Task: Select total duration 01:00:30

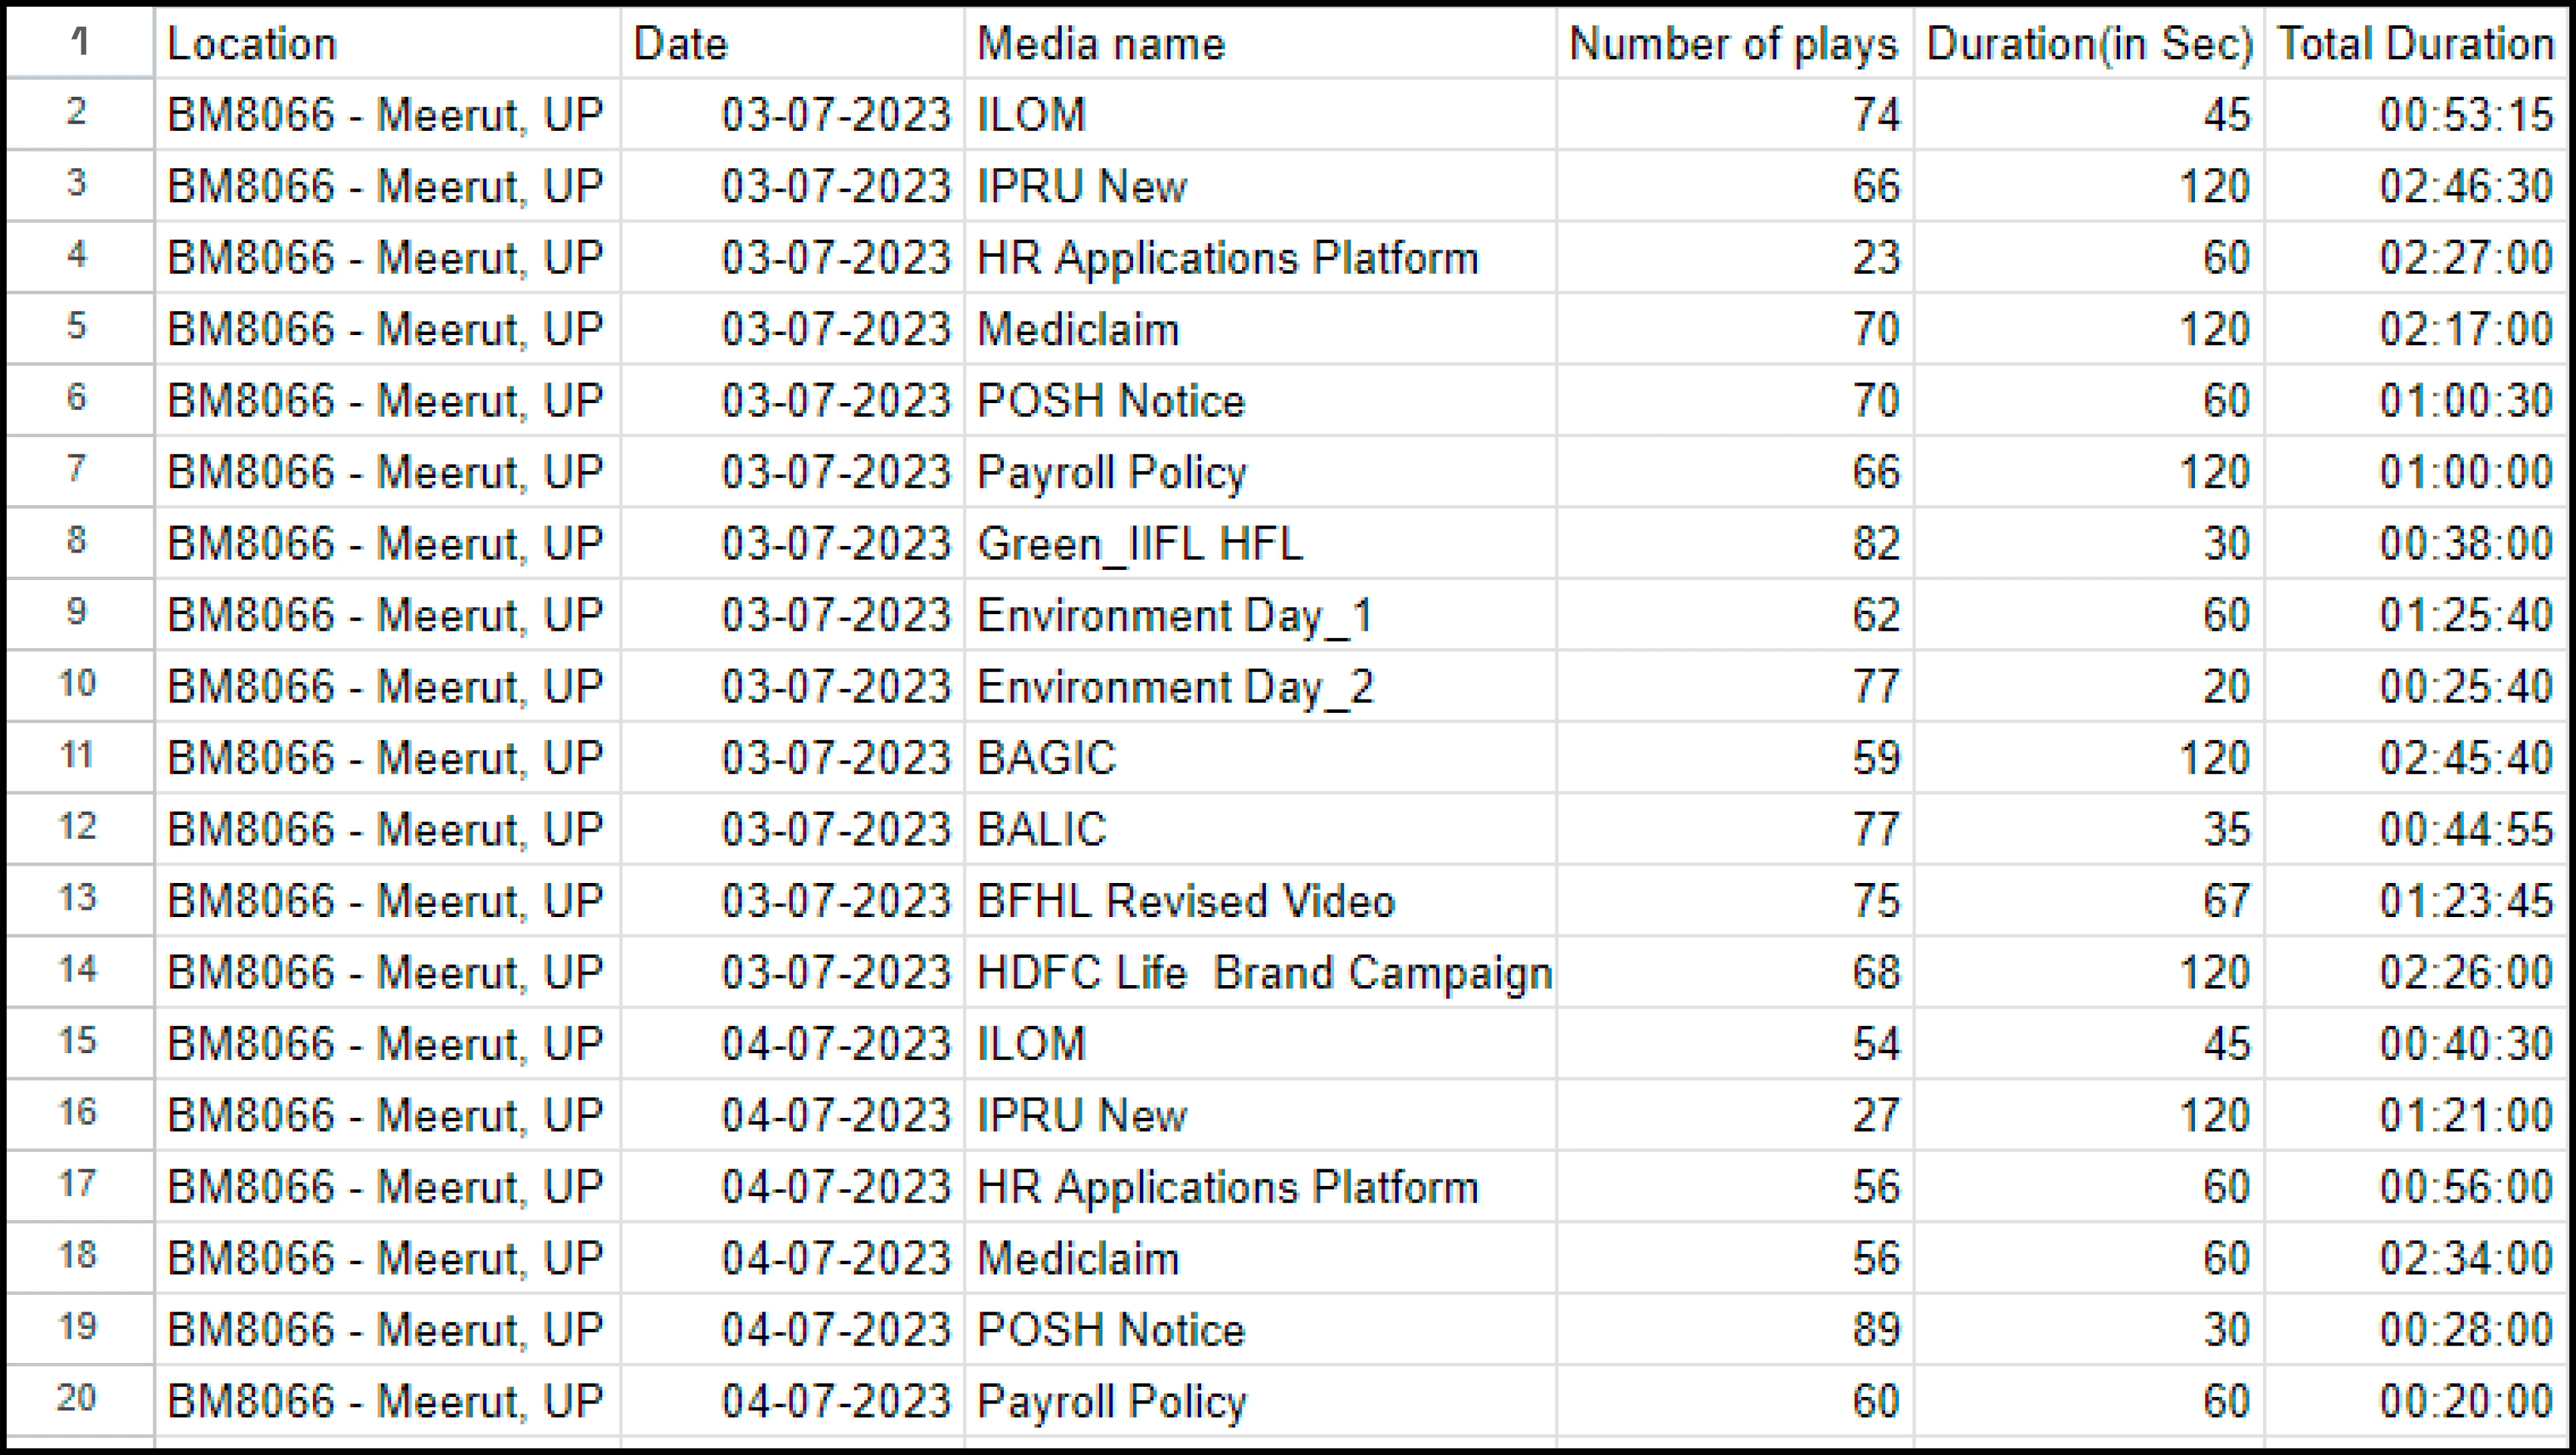Action: (2416, 400)
